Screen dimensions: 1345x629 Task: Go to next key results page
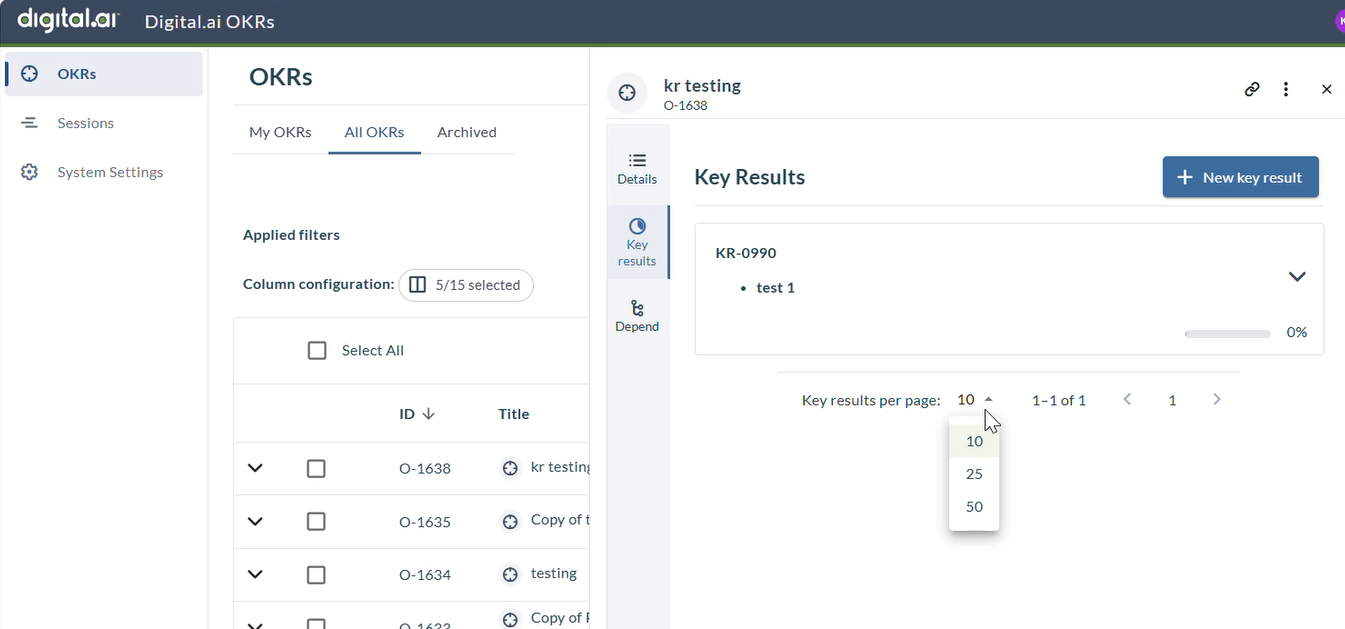tap(1216, 399)
